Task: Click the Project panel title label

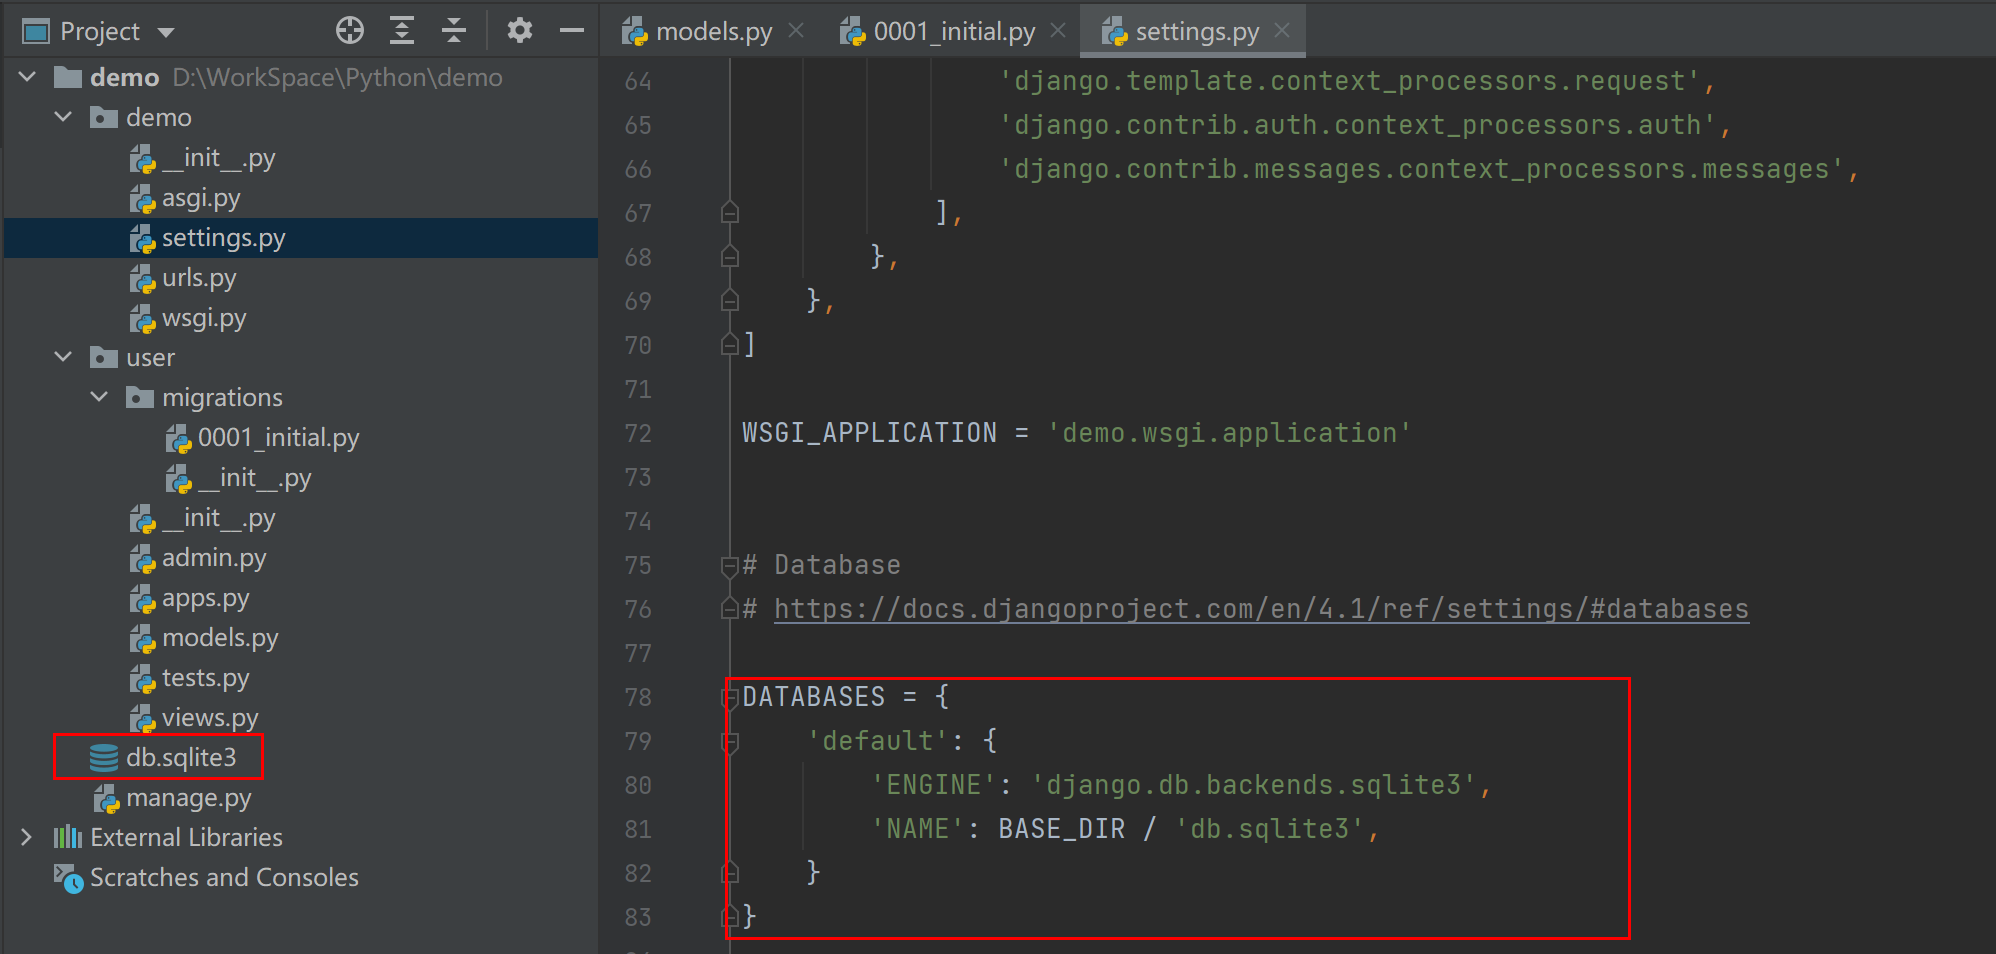Action: point(100,32)
